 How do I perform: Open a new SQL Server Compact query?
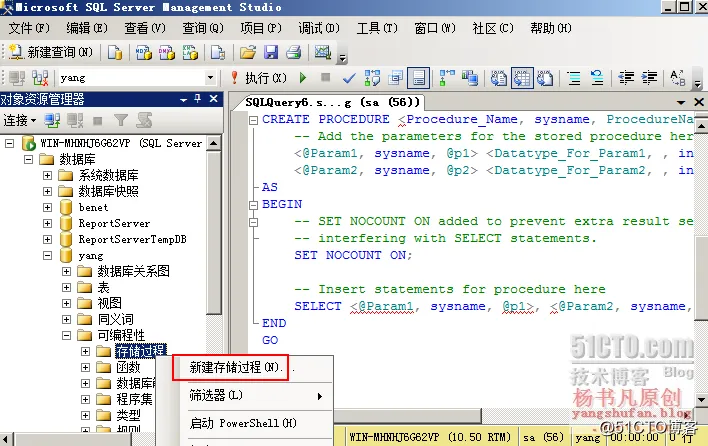tap(218, 52)
